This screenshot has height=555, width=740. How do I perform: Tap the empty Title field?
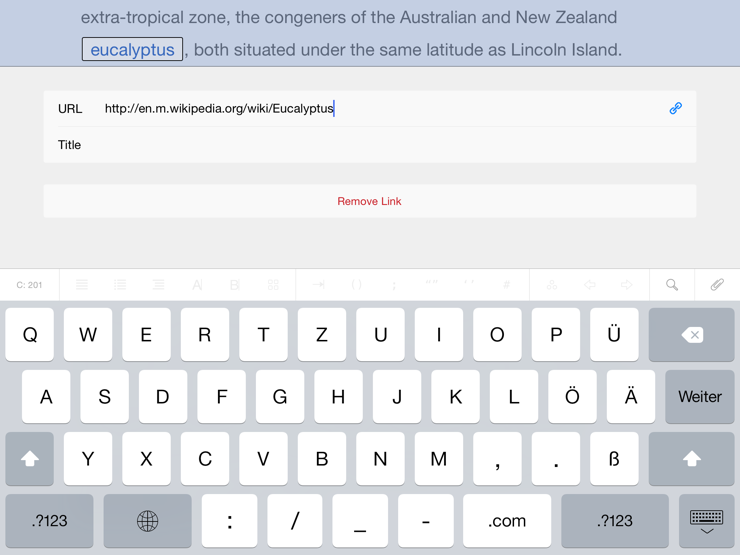380,145
